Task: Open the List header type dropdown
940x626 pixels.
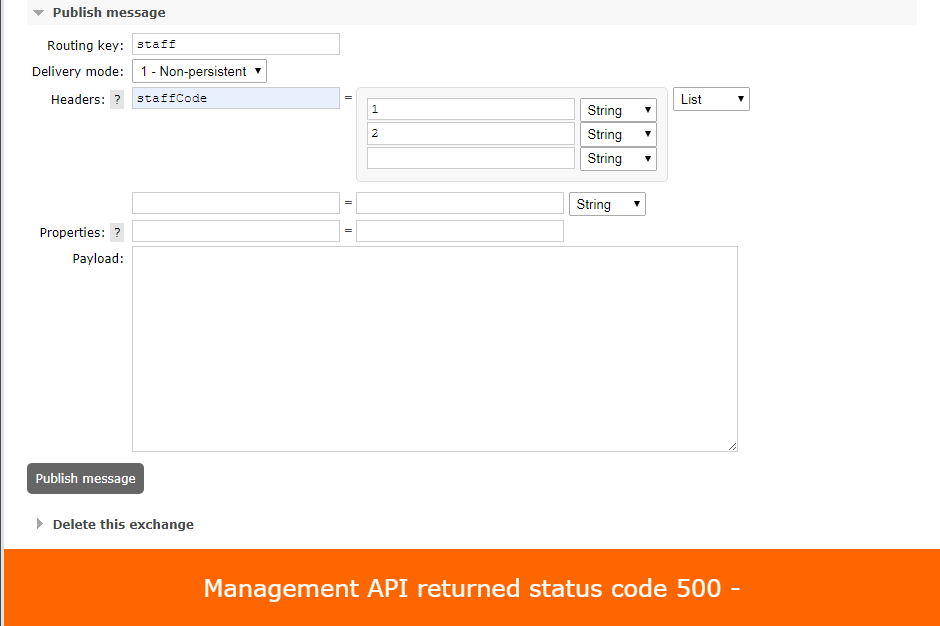Action: [x=711, y=100]
